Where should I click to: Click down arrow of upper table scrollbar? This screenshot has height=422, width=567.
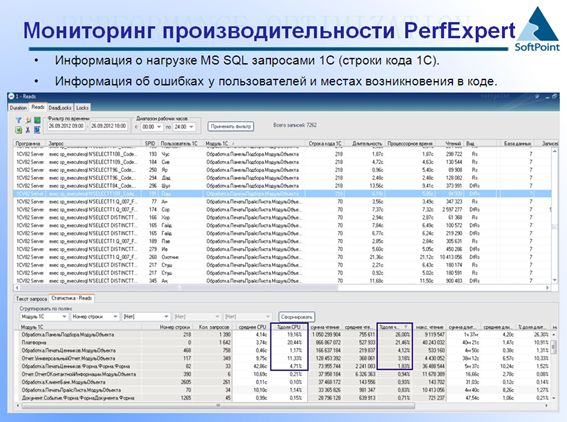[555, 280]
